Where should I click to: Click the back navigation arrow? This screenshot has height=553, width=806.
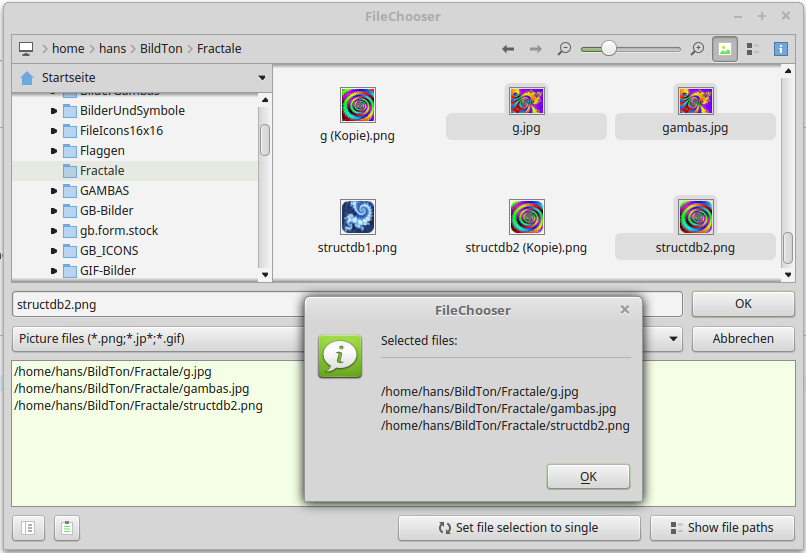click(x=508, y=49)
